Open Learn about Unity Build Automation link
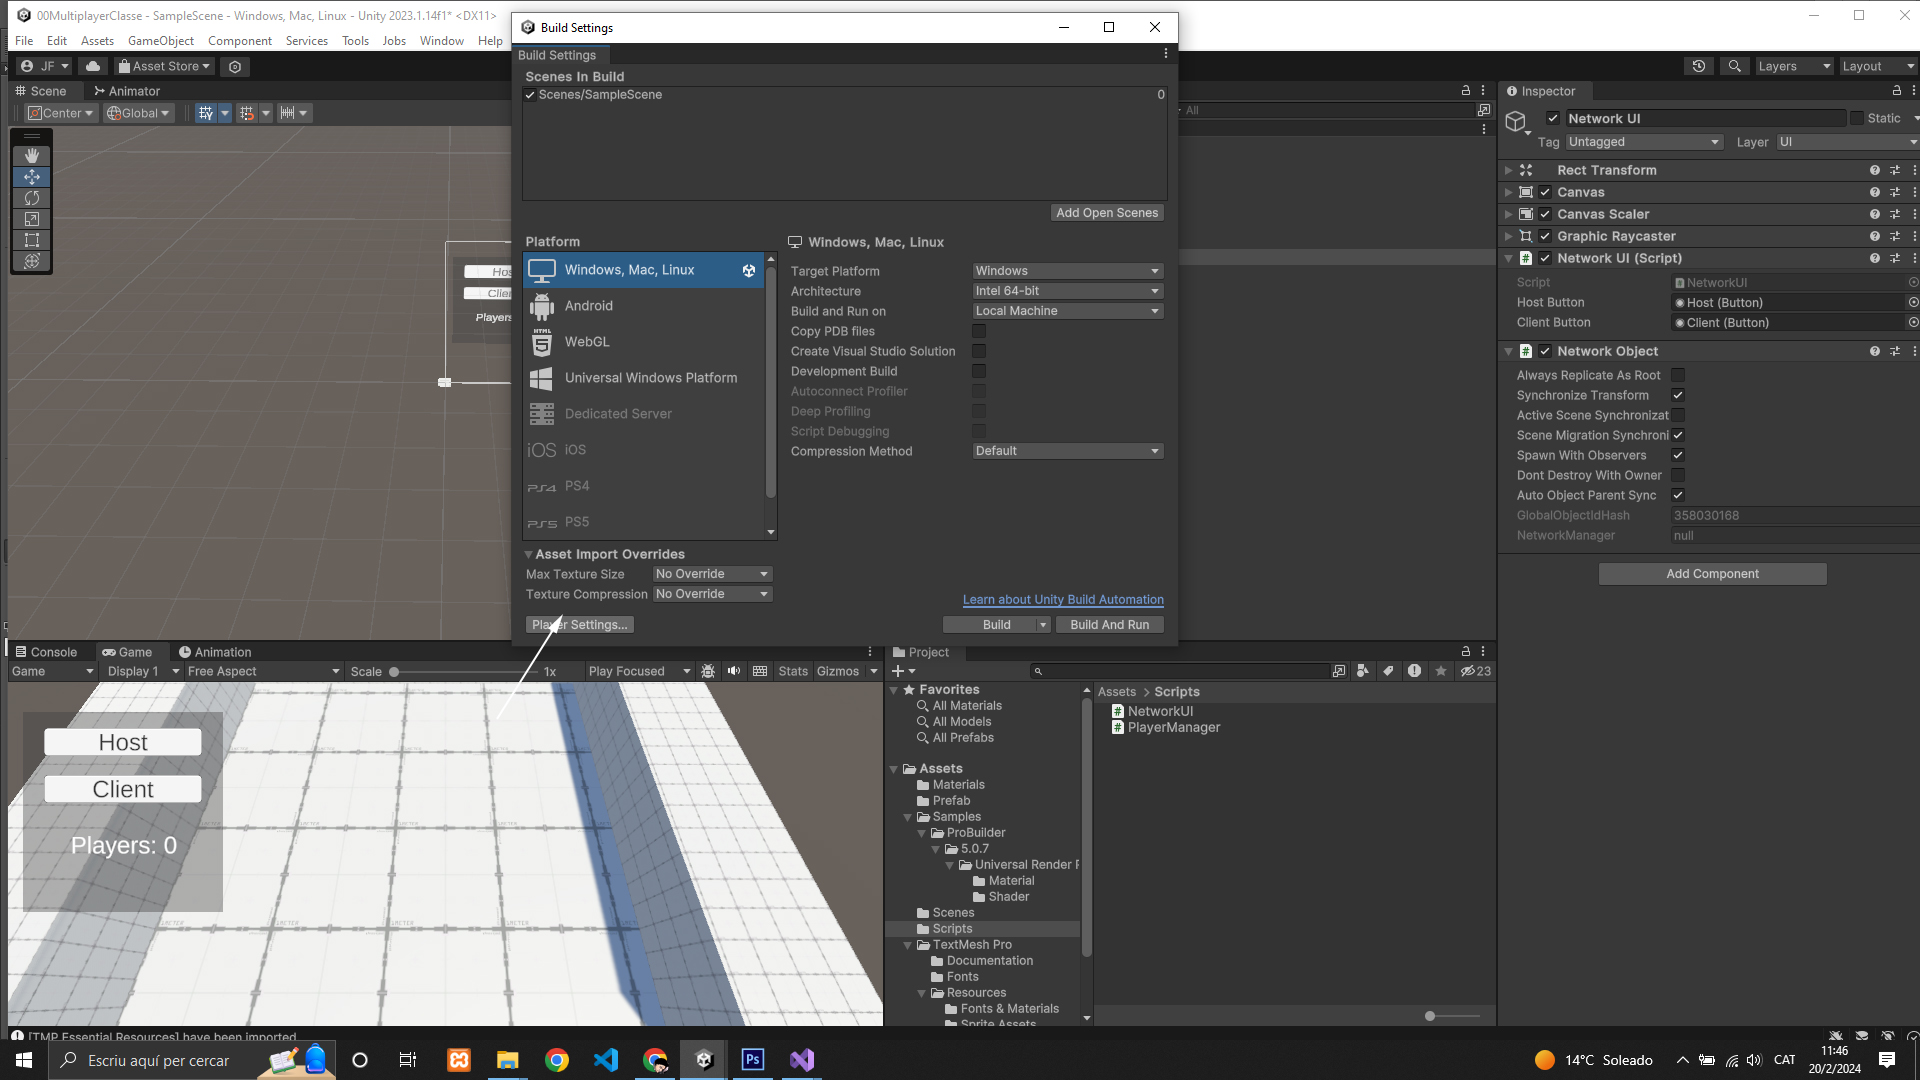The height and width of the screenshot is (1080, 1920). [x=1063, y=600]
